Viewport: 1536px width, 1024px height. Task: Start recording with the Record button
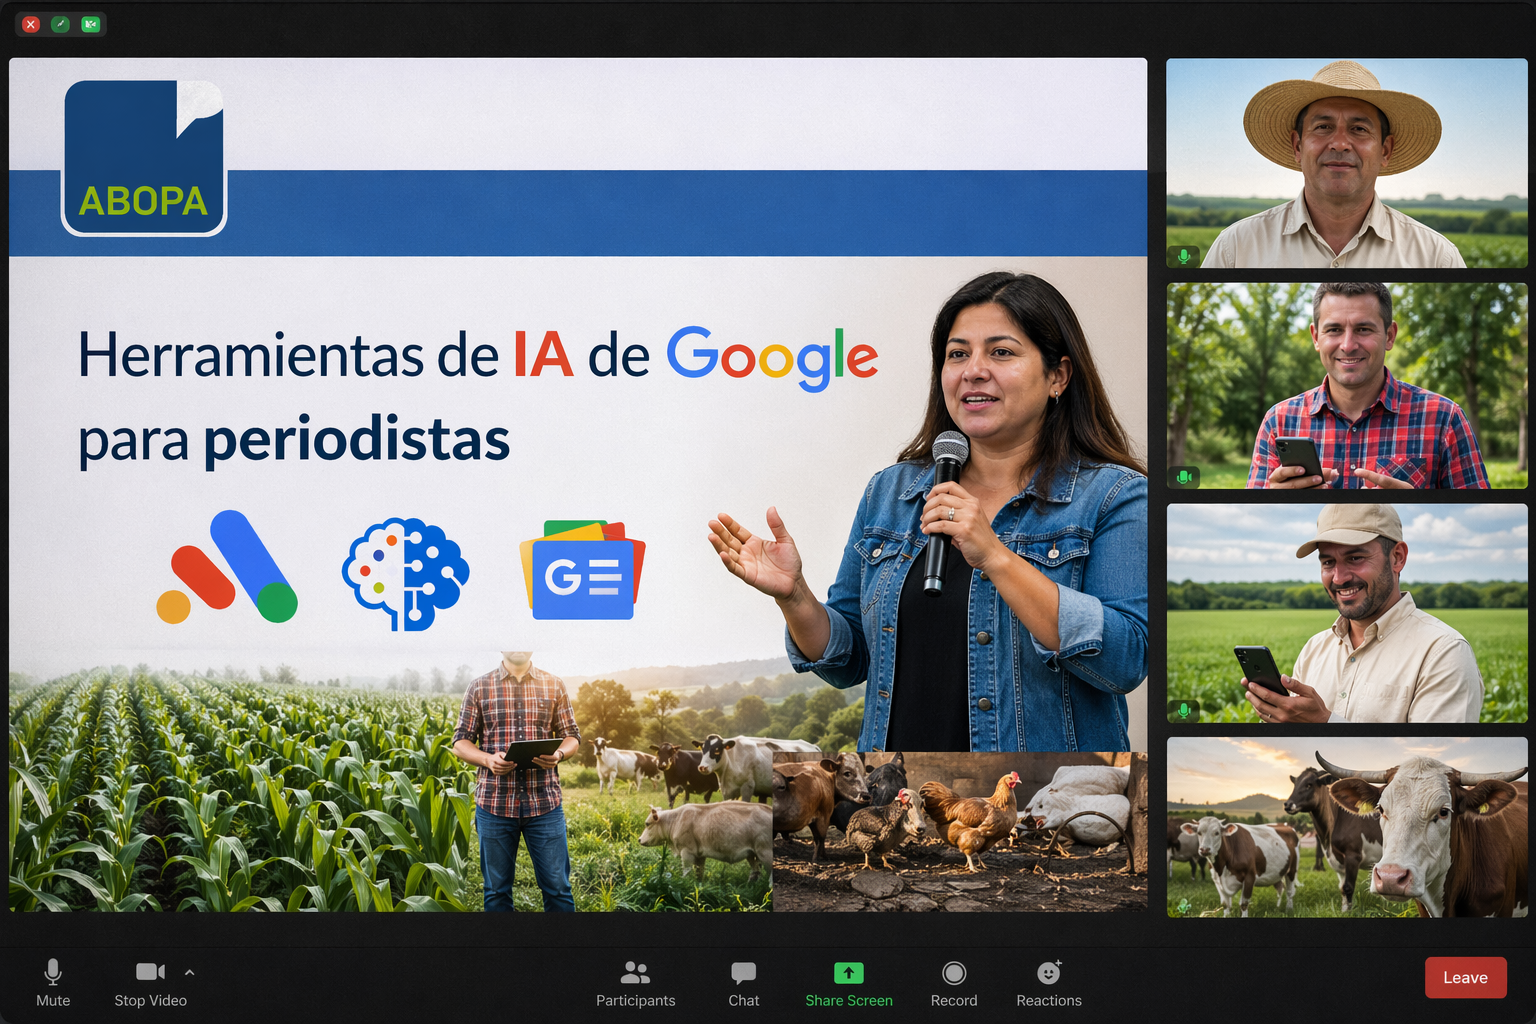click(x=954, y=982)
